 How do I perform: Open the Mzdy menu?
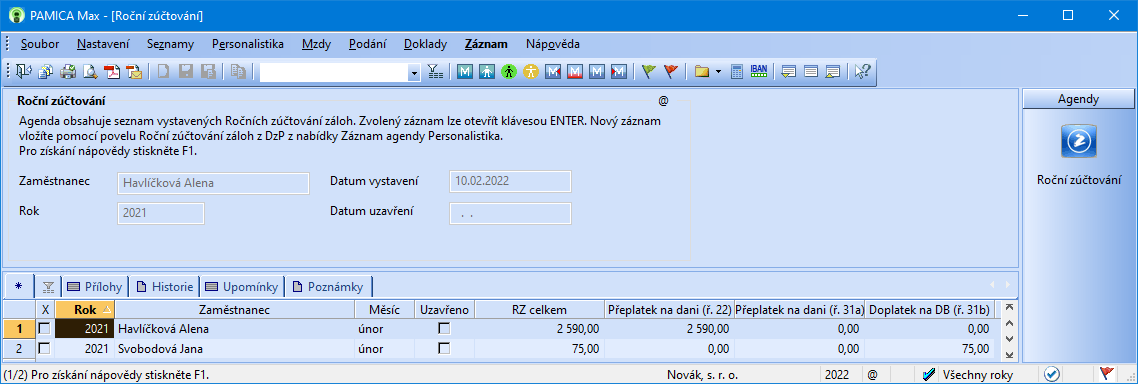point(316,44)
